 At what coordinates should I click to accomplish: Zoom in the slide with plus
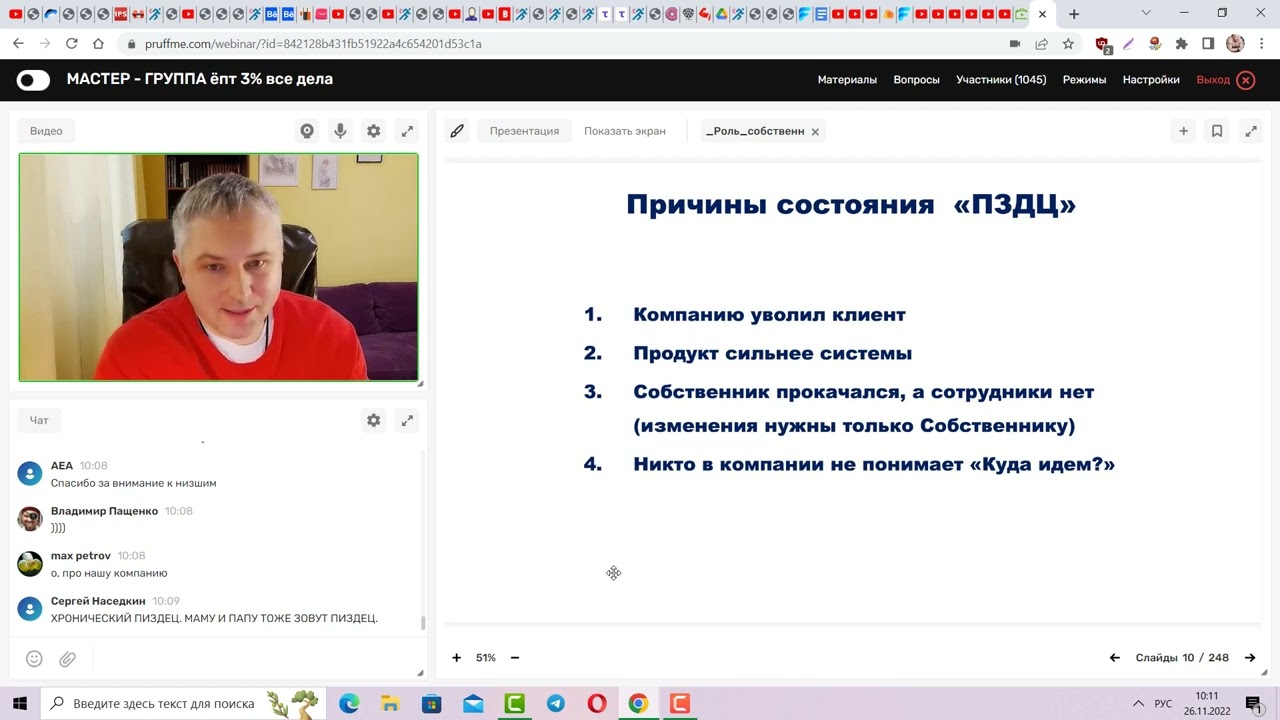click(456, 658)
